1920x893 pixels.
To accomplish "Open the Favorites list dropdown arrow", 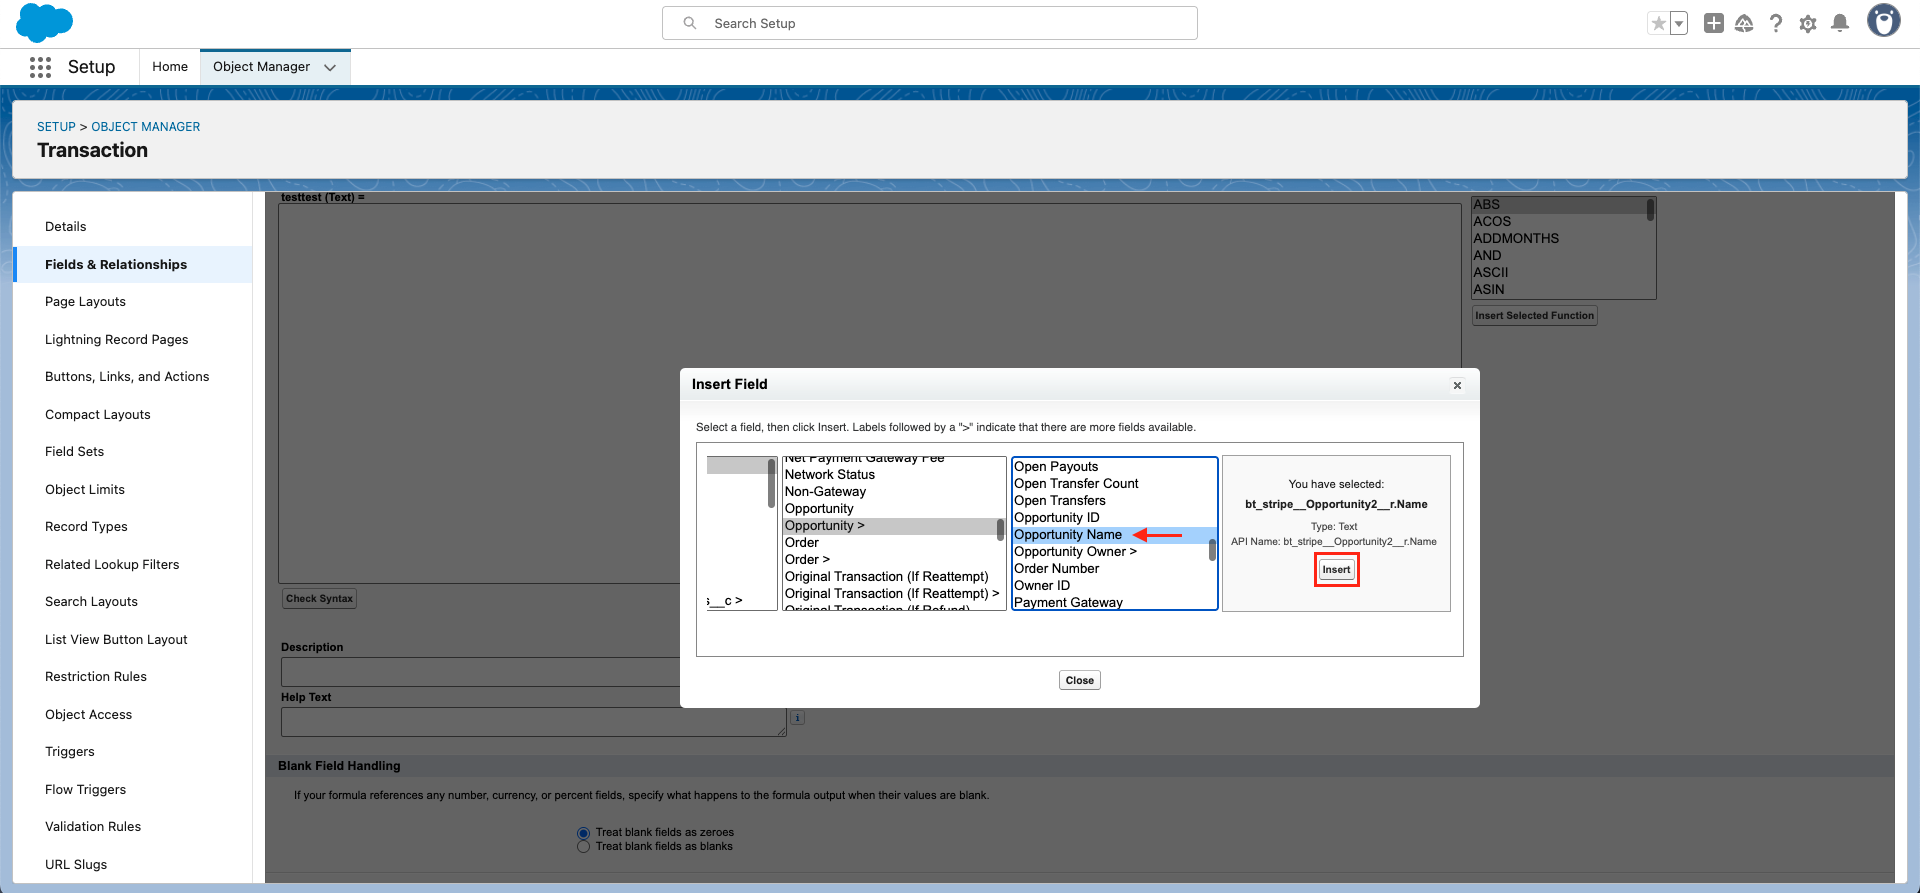I will tap(1679, 23).
